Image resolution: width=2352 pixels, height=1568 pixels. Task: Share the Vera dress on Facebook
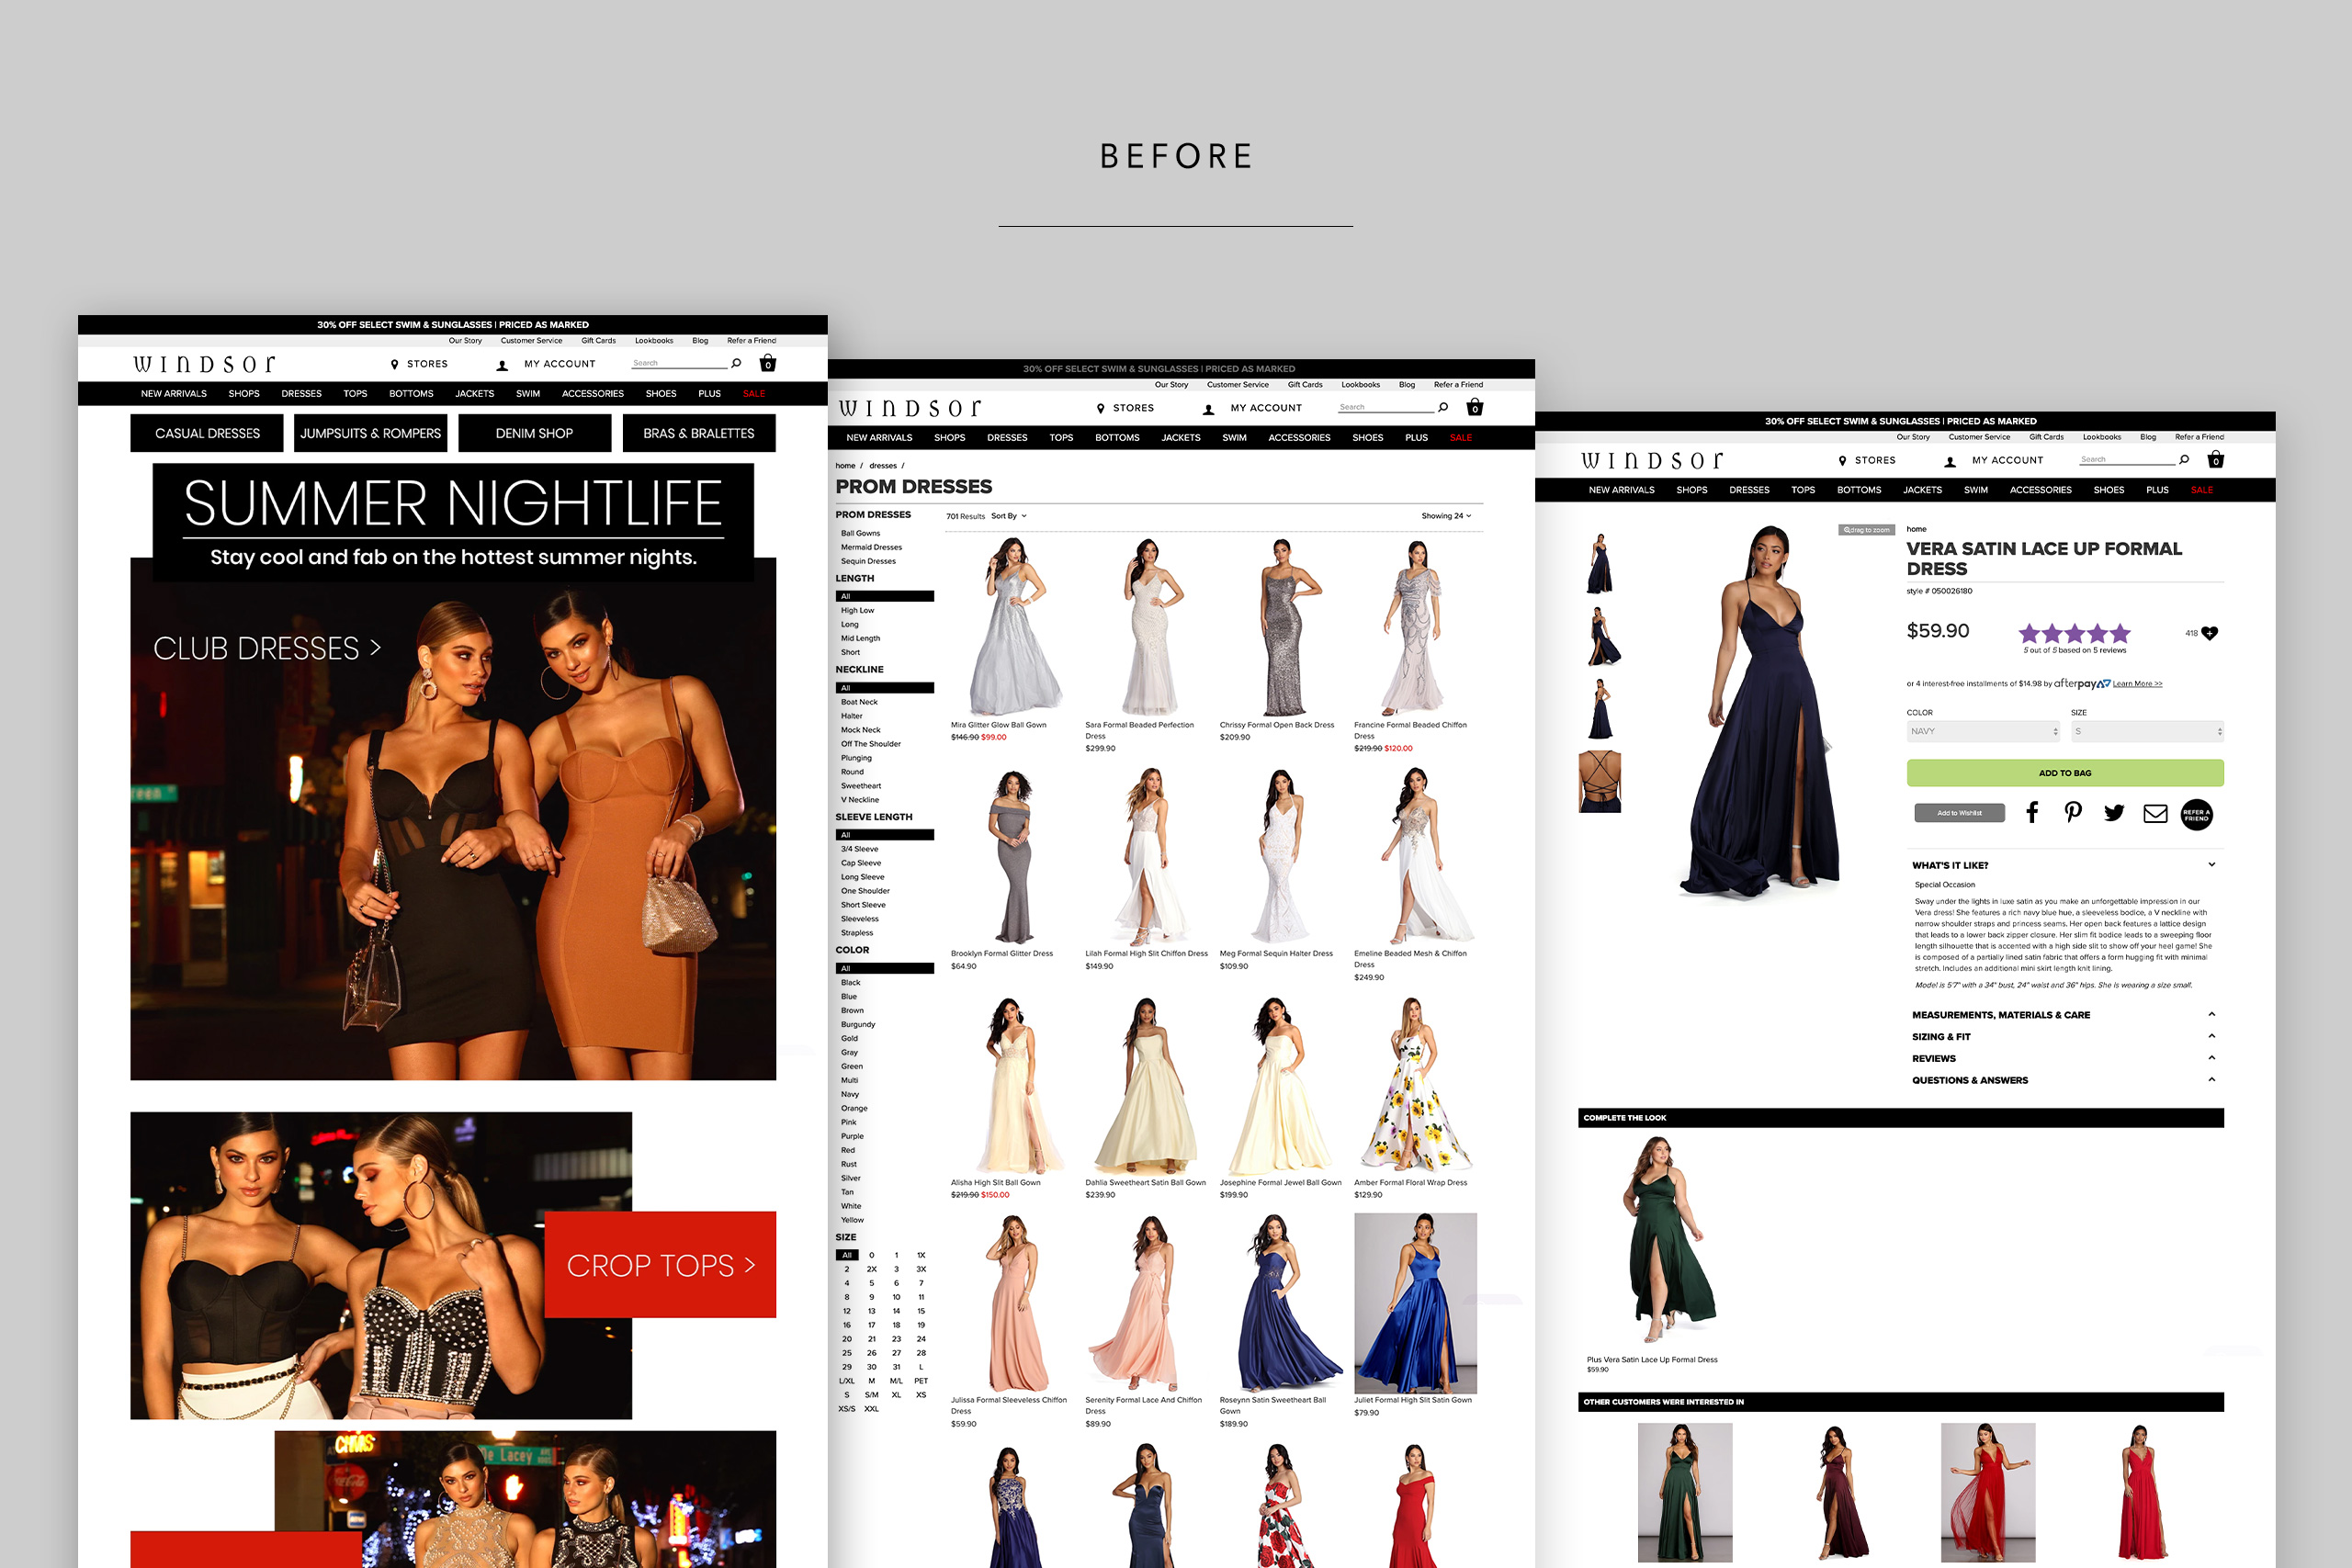click(x=2032, y=812)
